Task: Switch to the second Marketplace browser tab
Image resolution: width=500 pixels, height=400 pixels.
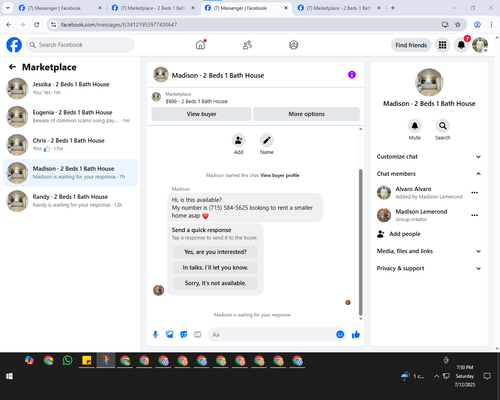Action: [153, 8]
